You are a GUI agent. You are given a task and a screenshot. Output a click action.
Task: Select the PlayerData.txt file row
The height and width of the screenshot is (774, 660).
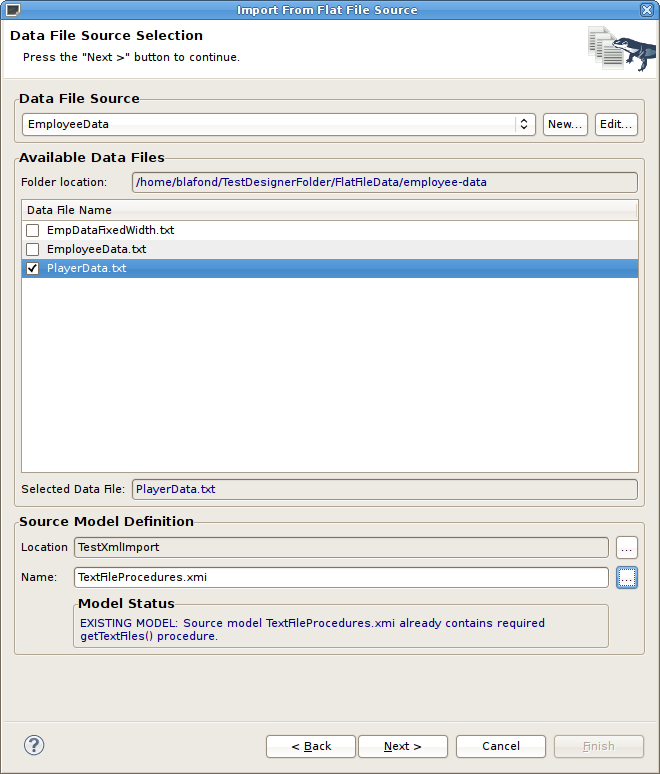coord(330,269)
